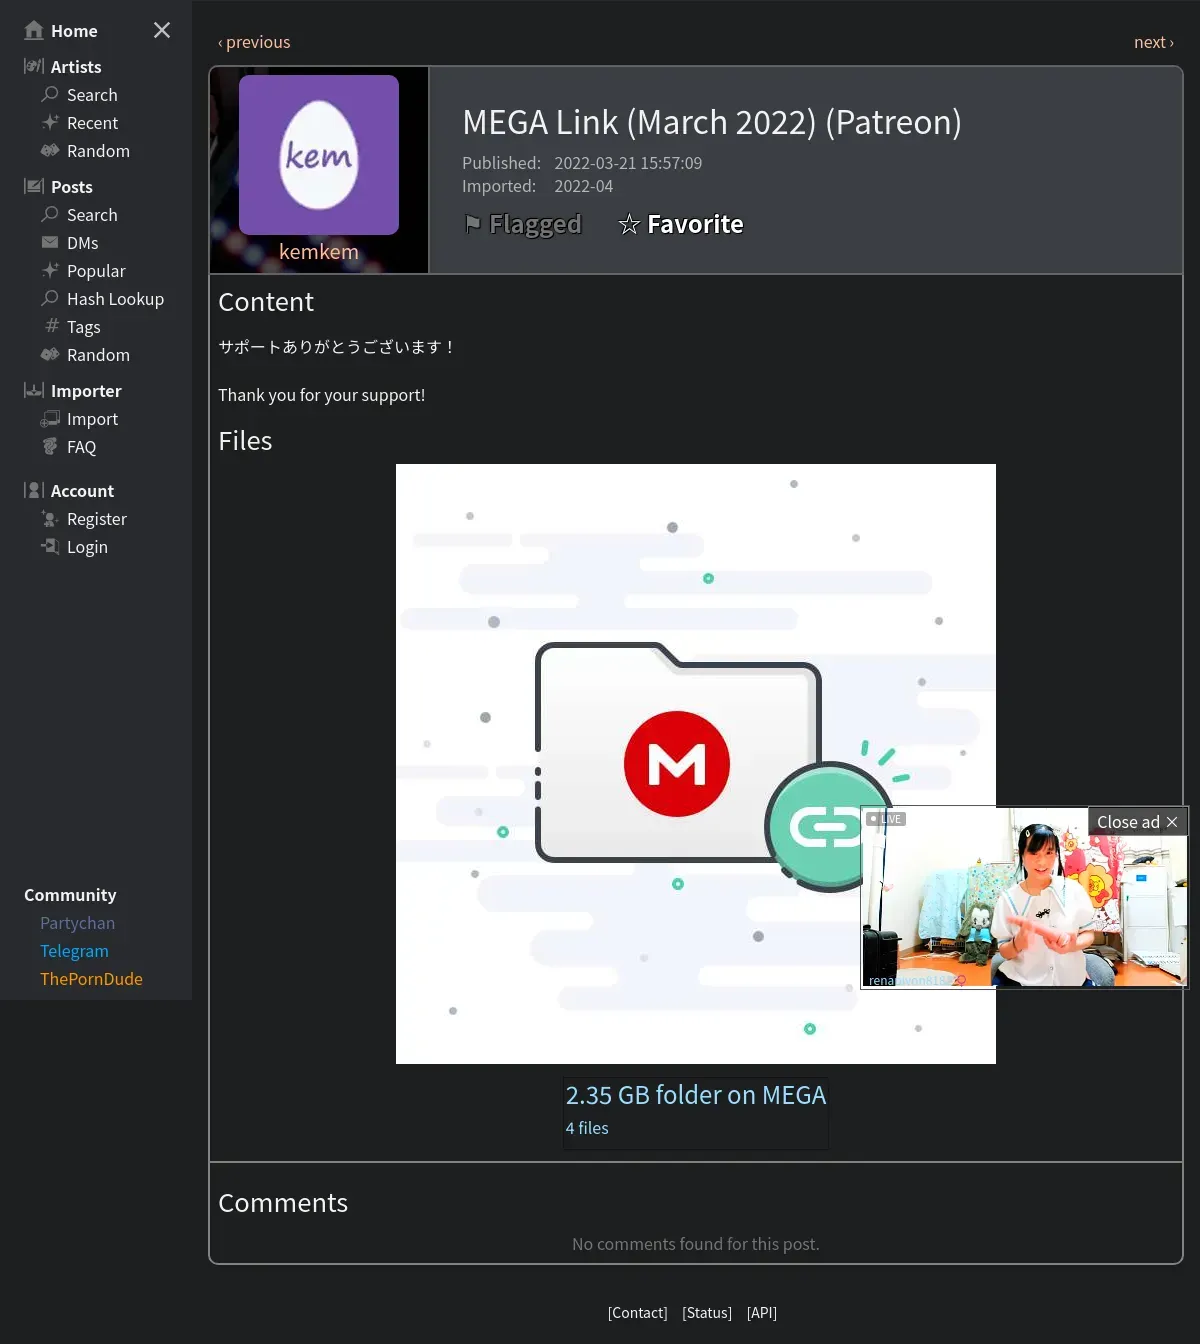The width and height of the screenshot is (1200, 1344).
Task: Click the FAQ icon in the sidebar
Action: pyautogui.click(x=50, y=446)
